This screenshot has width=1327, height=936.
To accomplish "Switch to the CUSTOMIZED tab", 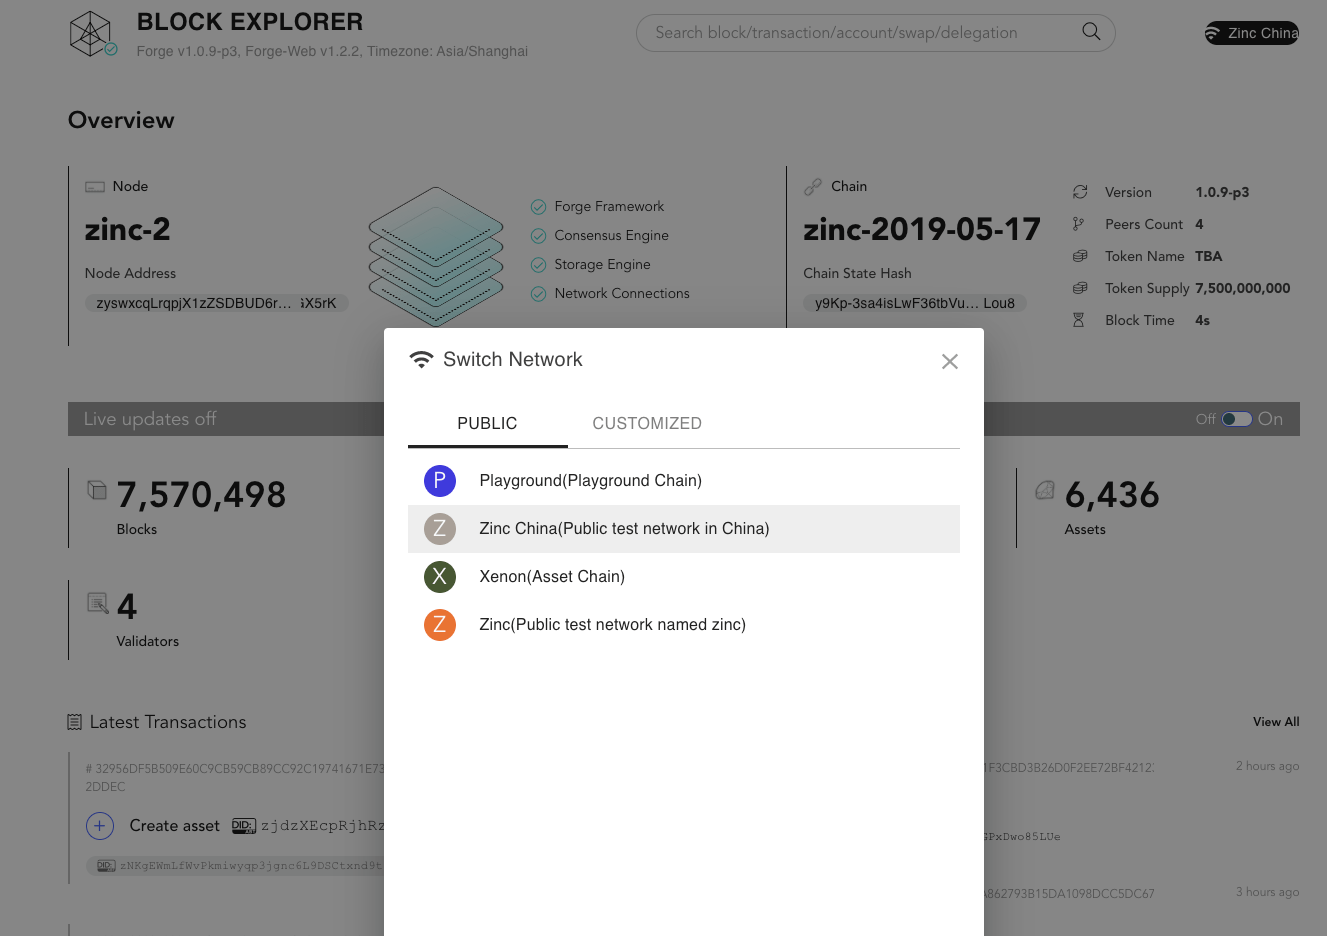I will [646, 423].
